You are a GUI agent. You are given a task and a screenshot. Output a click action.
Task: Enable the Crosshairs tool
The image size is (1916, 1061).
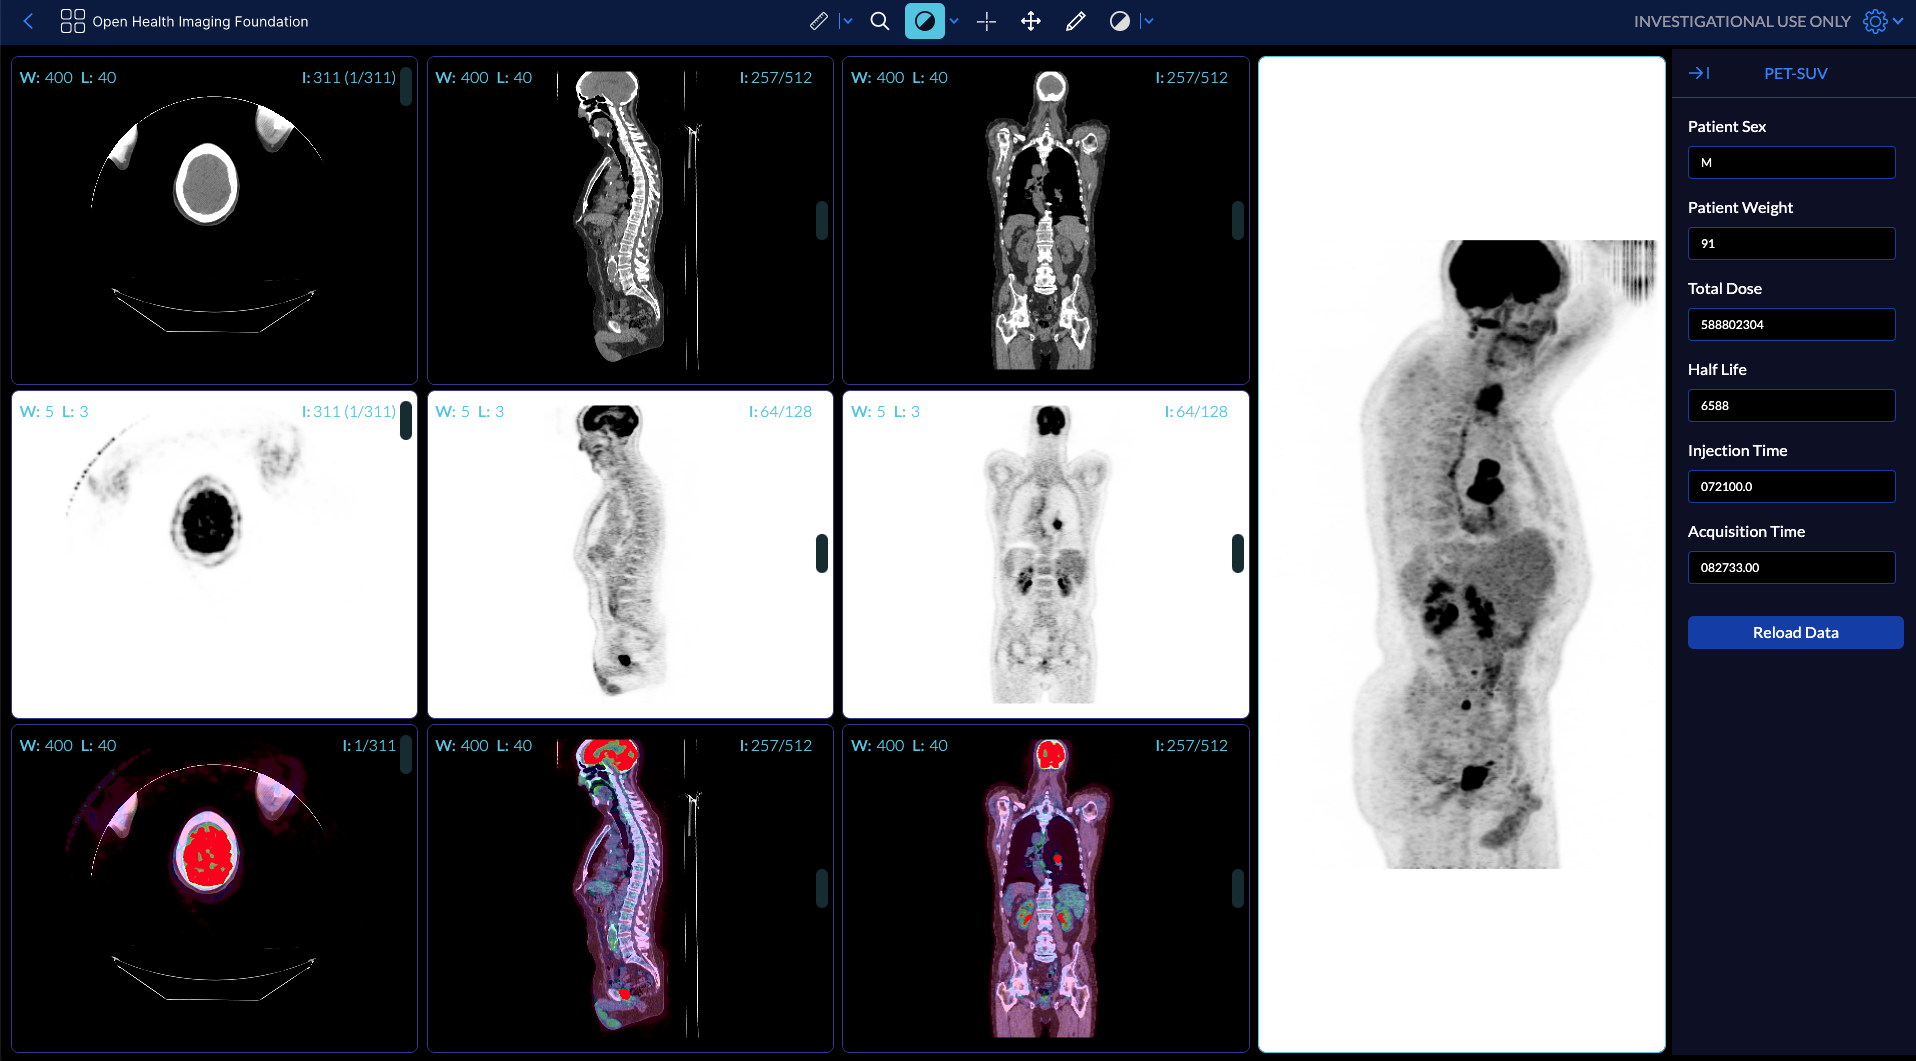tap(986, 21)
